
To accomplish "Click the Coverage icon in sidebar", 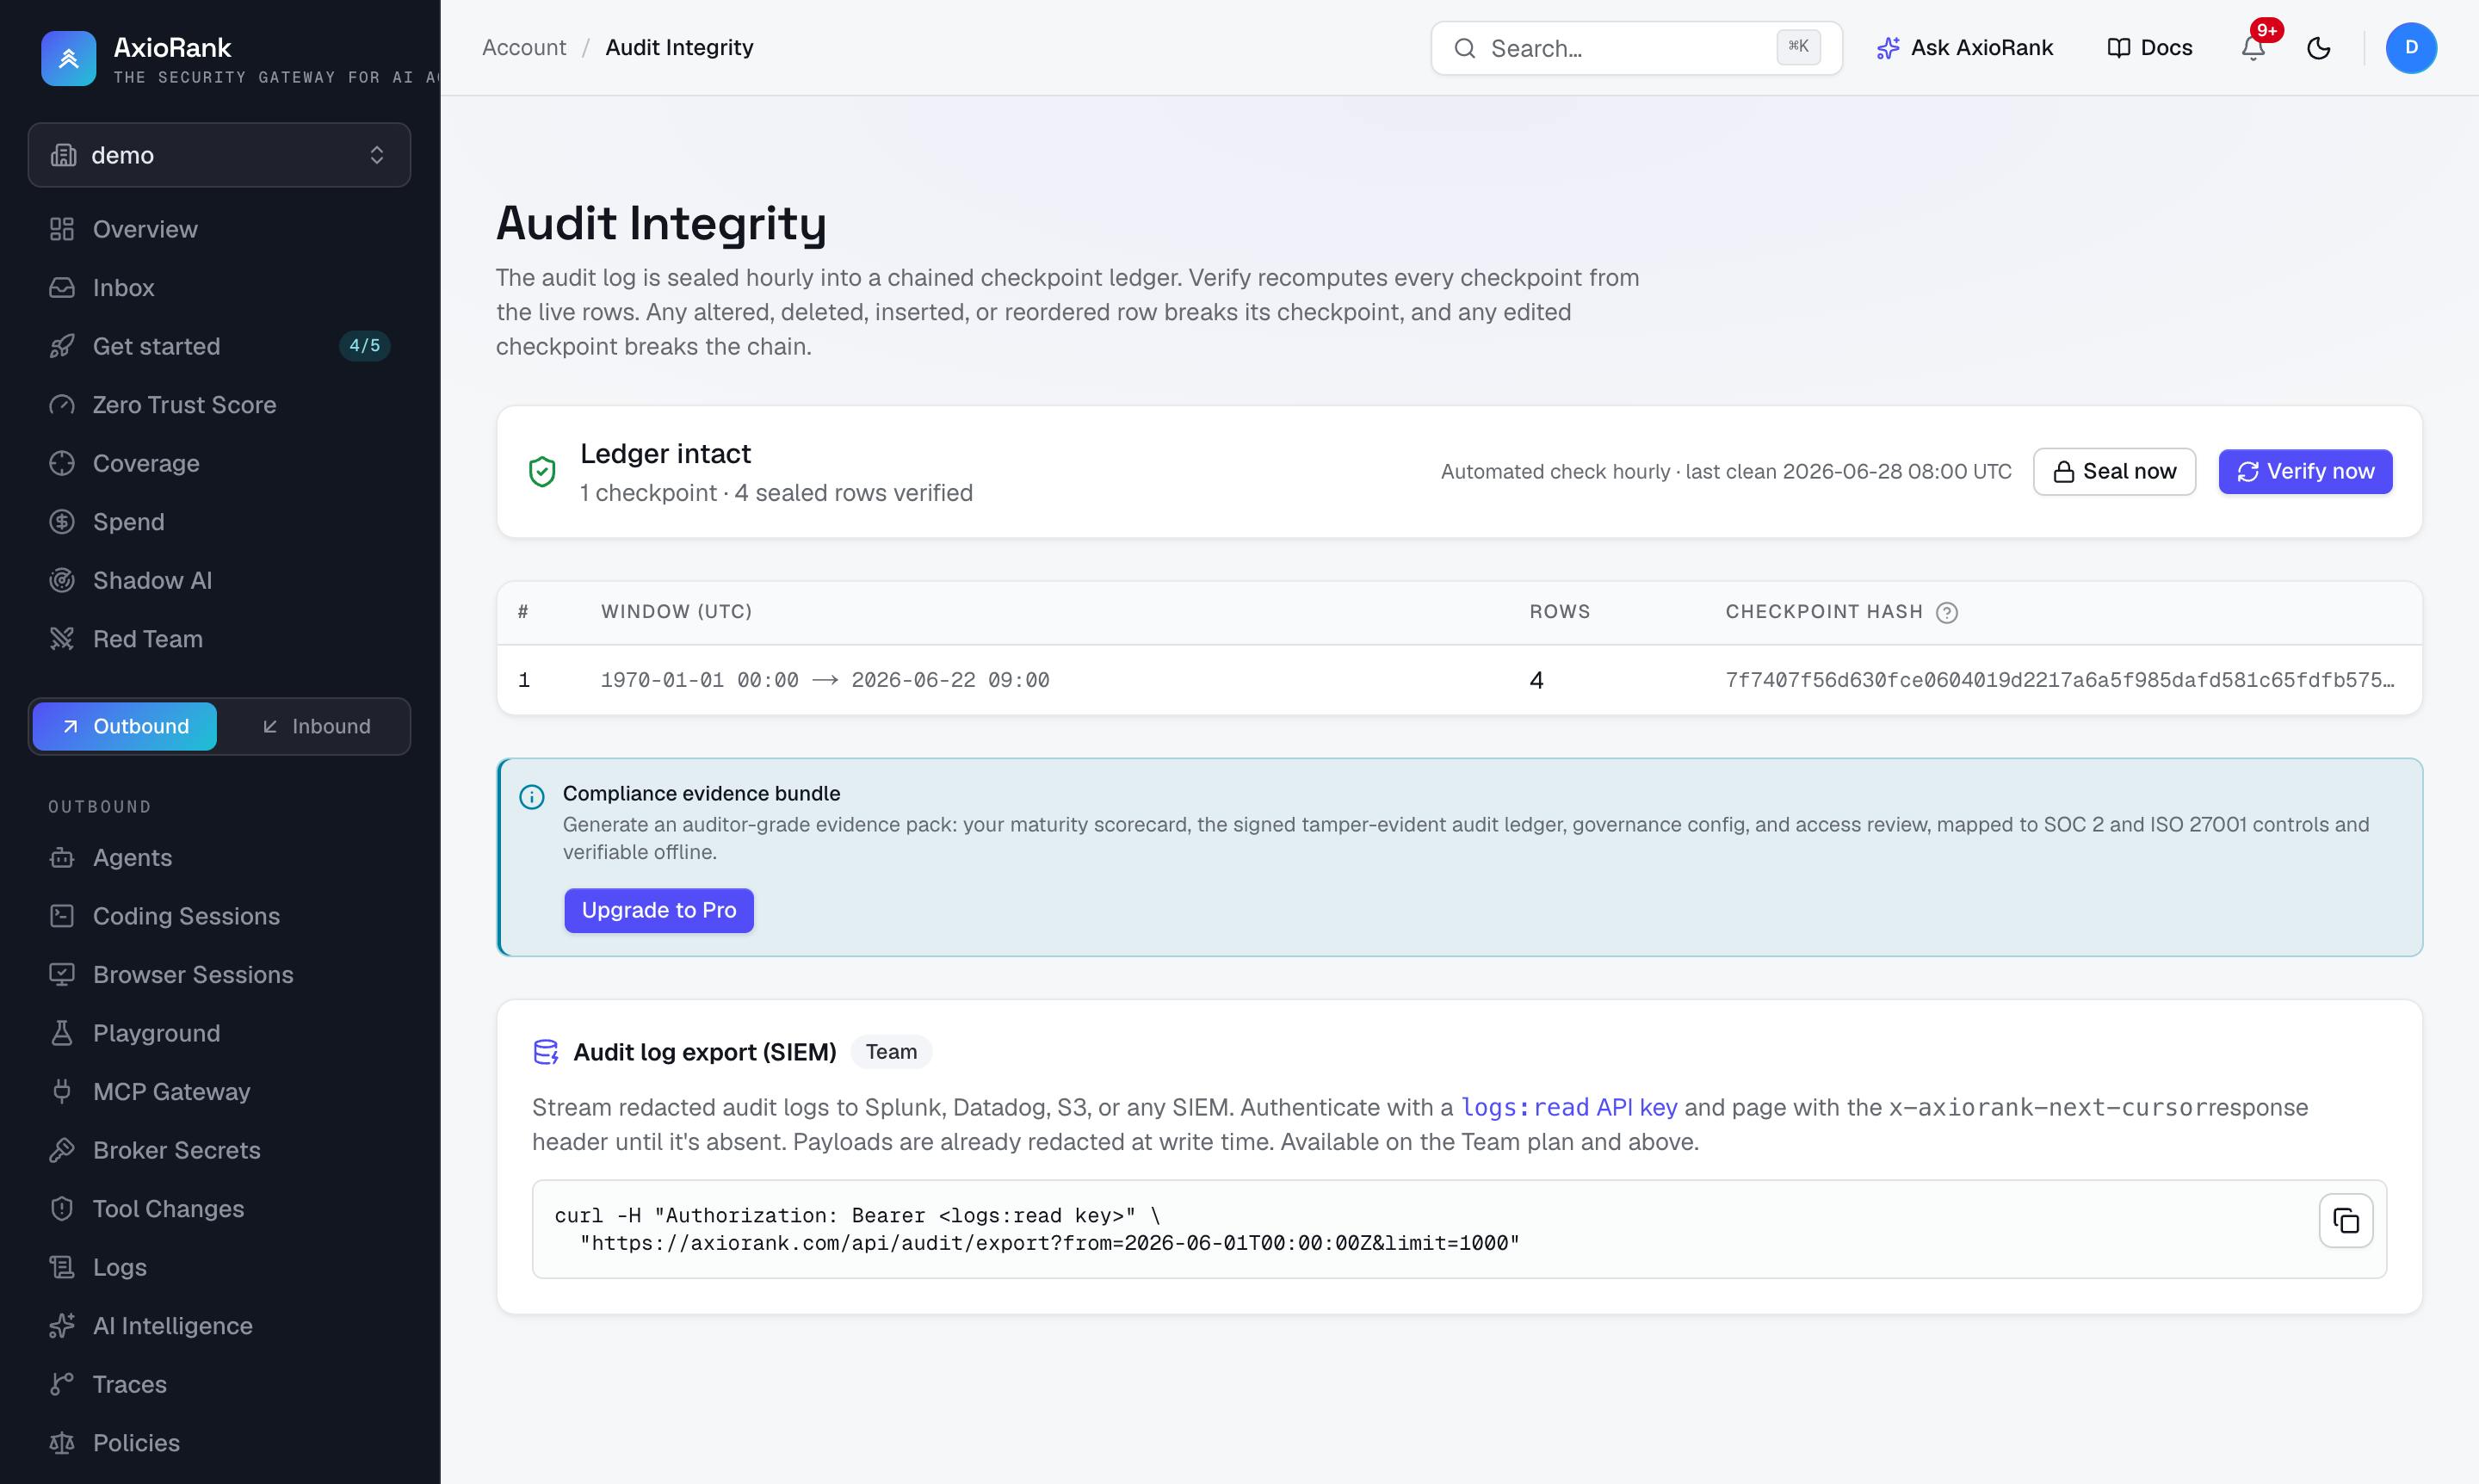I will click(x=62, y=463).
